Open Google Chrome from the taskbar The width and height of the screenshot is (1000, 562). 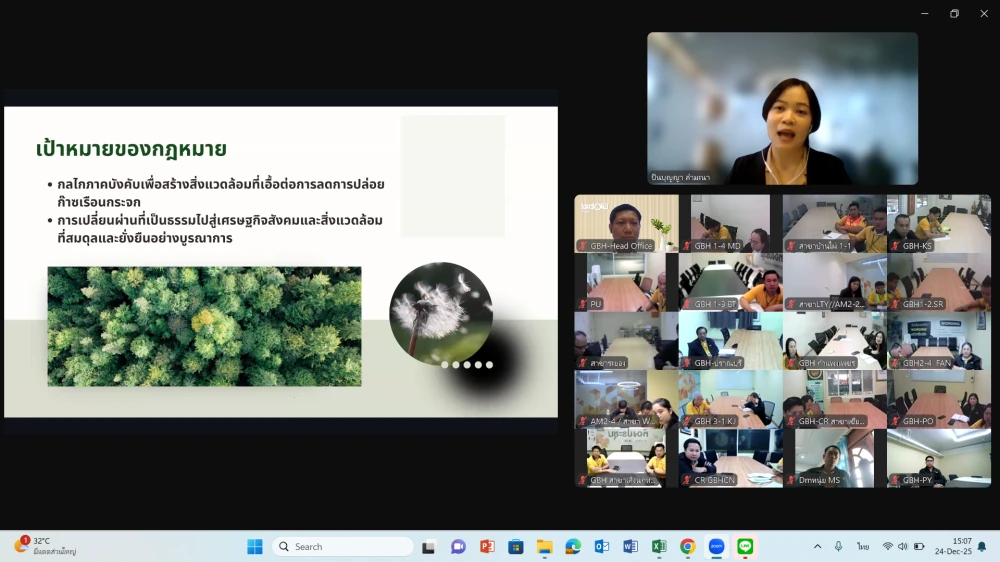click(x=688, y=546)
